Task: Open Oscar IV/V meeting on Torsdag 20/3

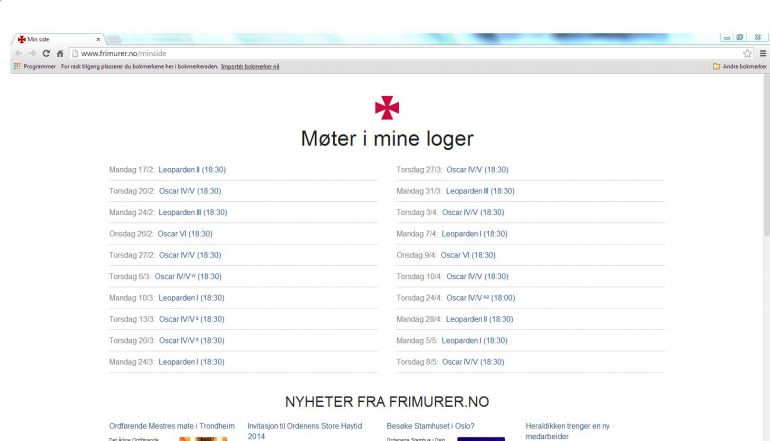Action: point(192,341)
